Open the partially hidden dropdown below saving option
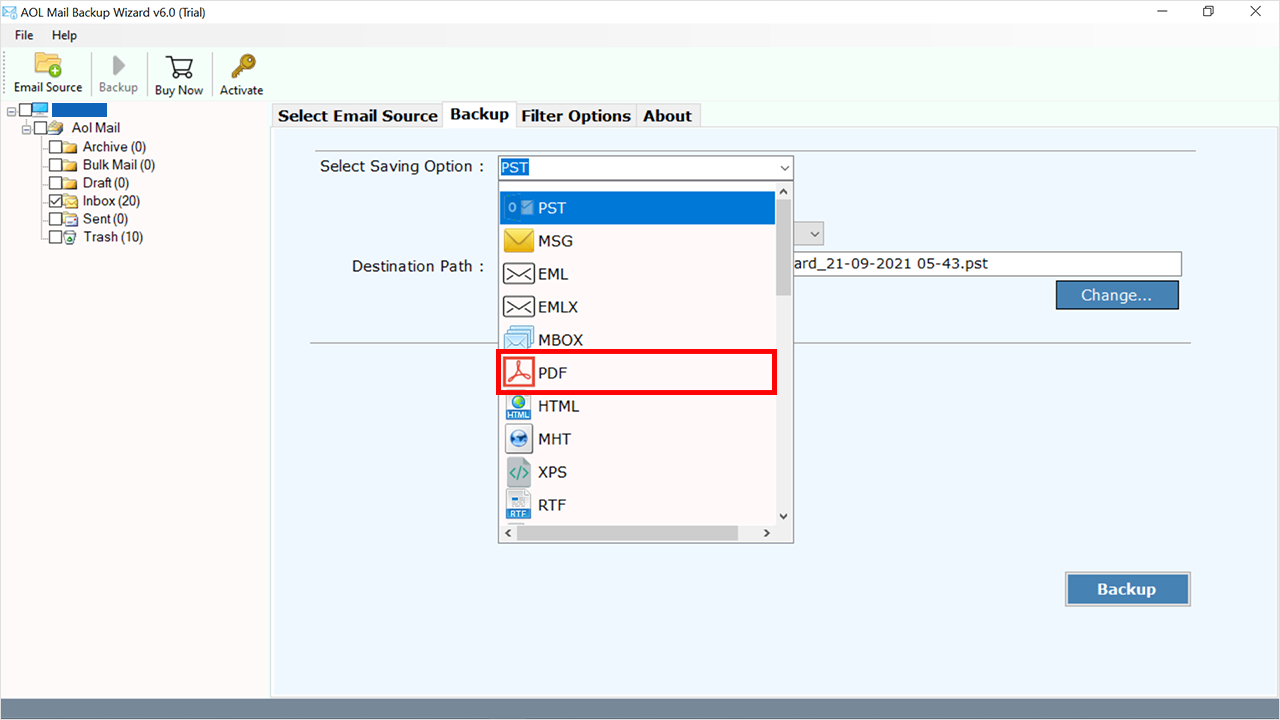Image resolution: width=1280 pixels, height=720 pixels. (815, 234)
